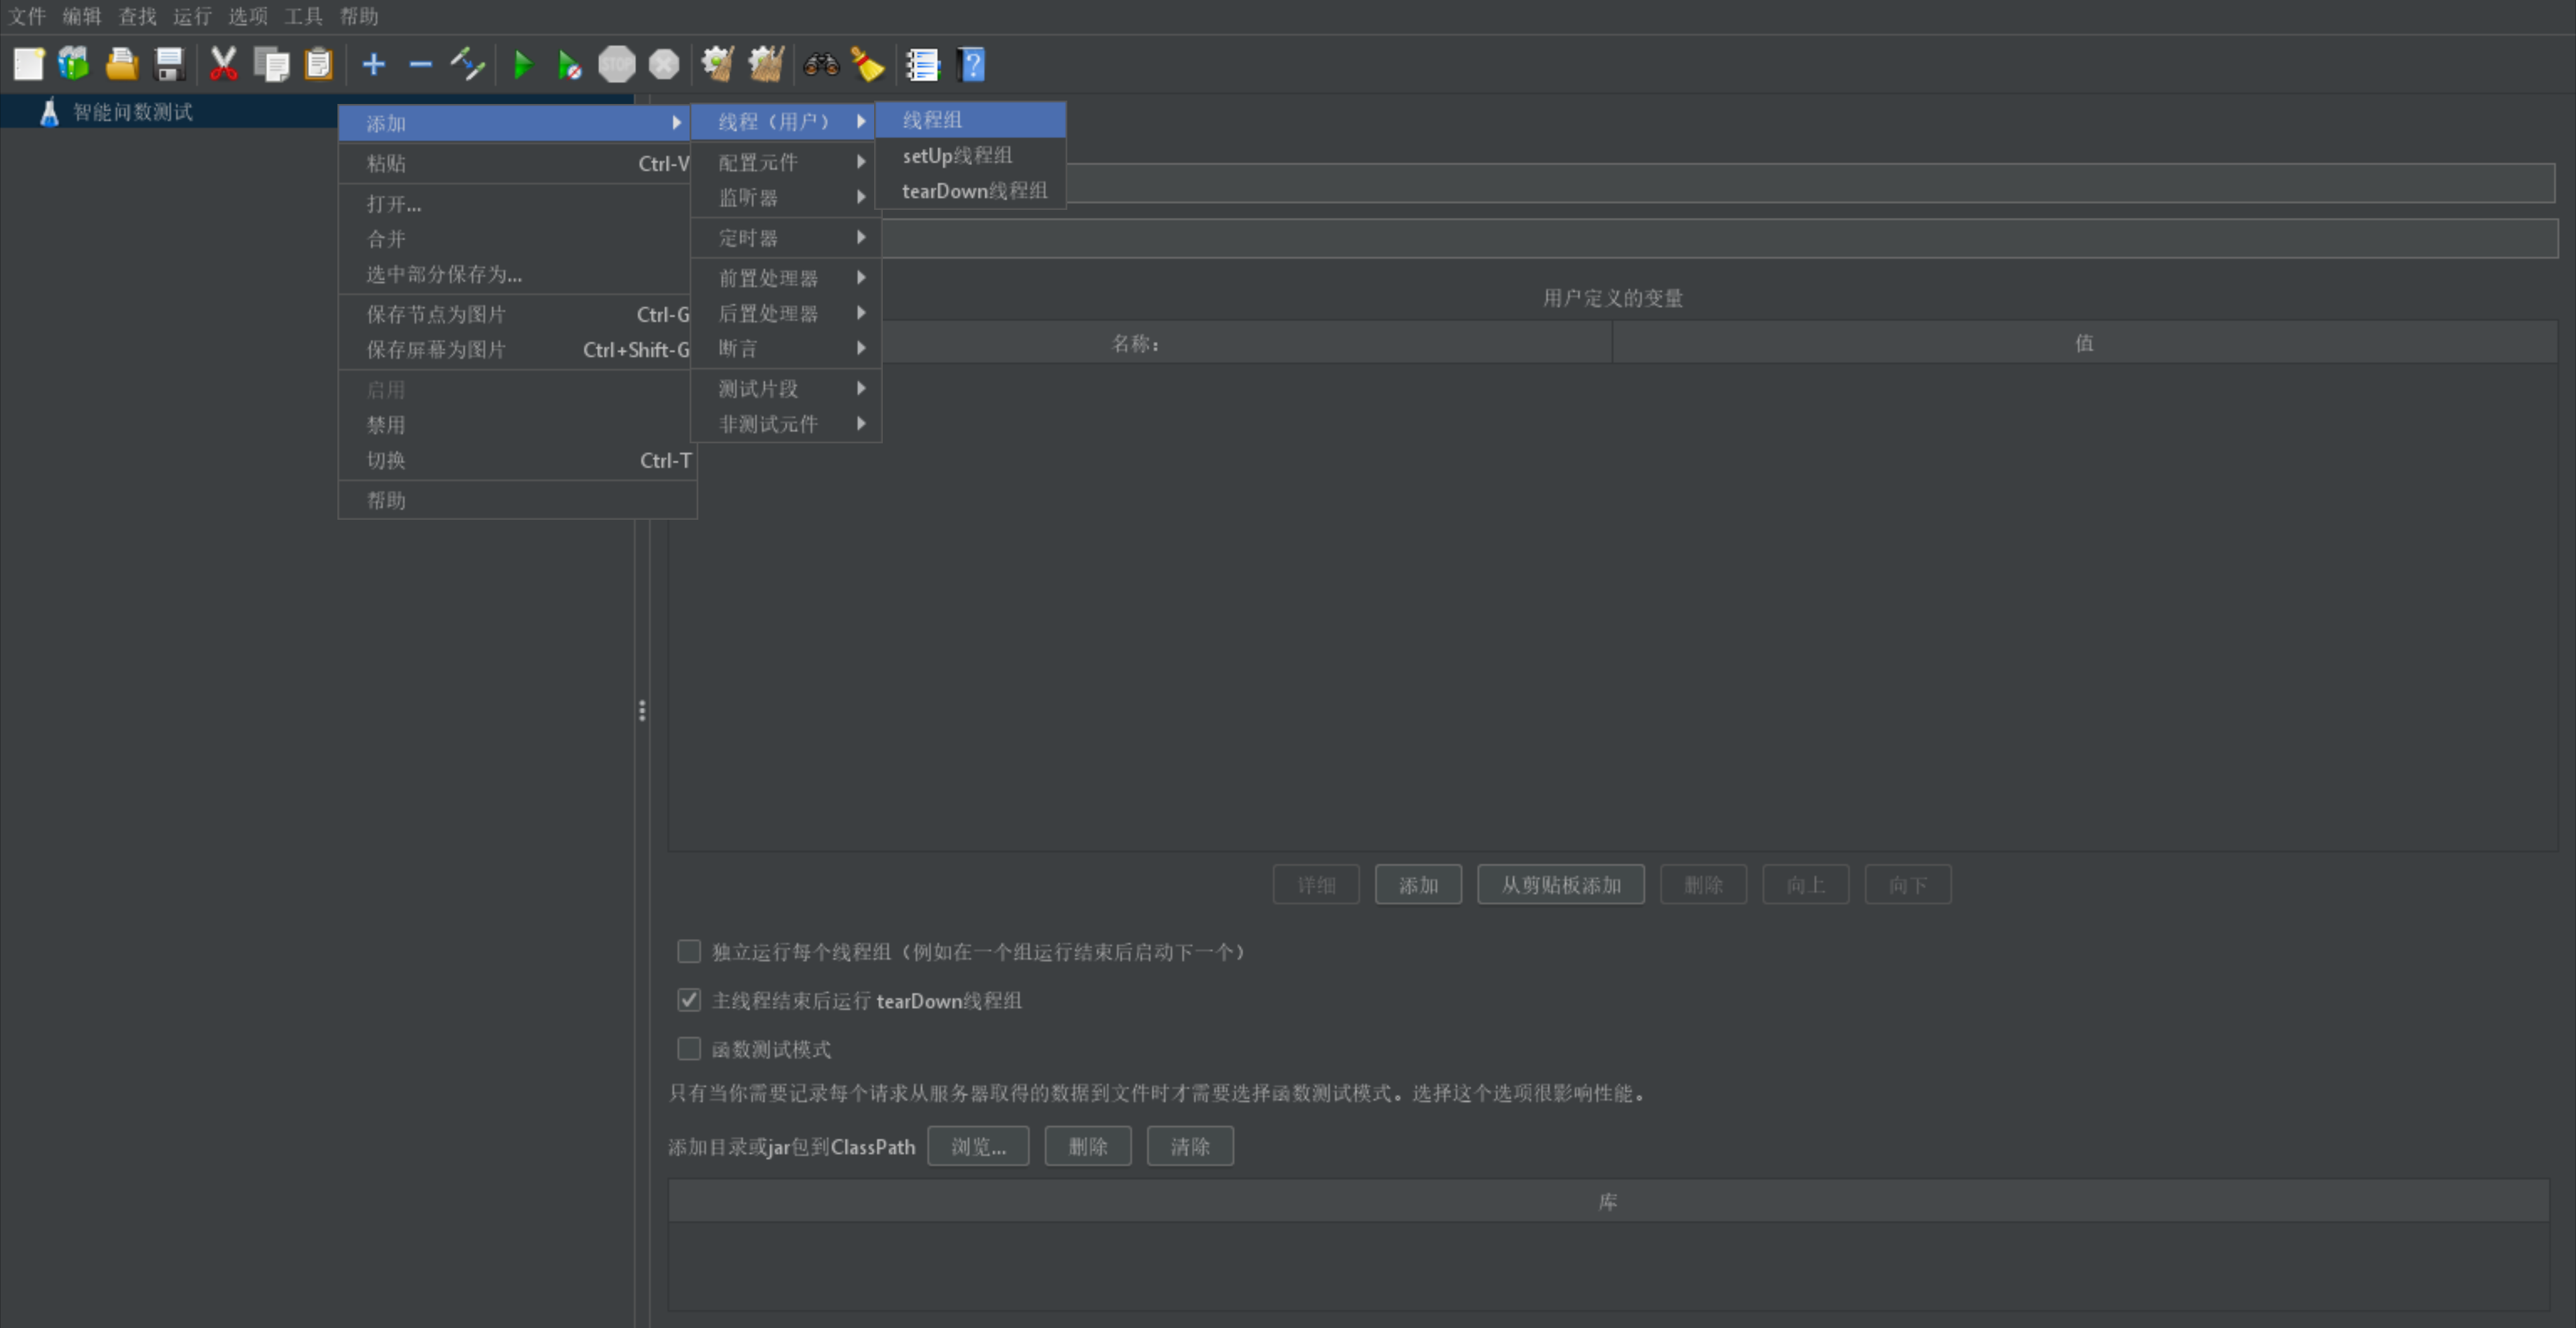Open the 文件 menu in the menu bar
The width and height of the screenshot is (2576, 1328).
click(27, 16)
